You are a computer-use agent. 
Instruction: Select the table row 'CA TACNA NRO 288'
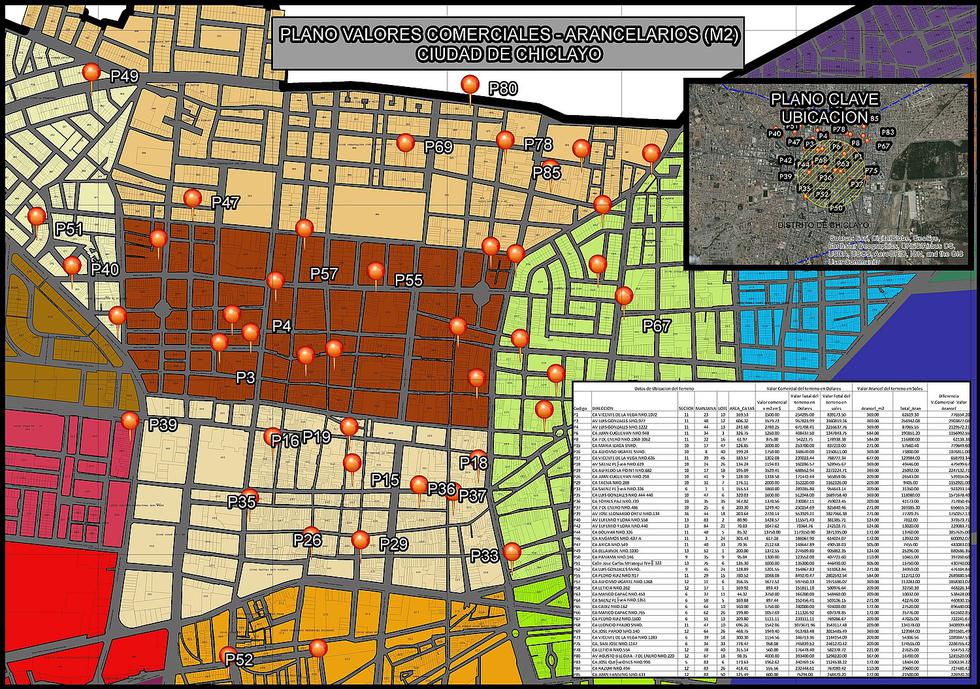pyautogui.click(x=771, y=483)
